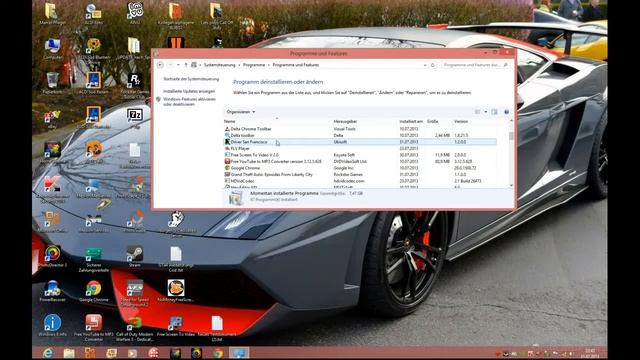The width and height of the screenshot is (640, 360).
Task: Open the eBay desktop shortcut
Action: 53,118
